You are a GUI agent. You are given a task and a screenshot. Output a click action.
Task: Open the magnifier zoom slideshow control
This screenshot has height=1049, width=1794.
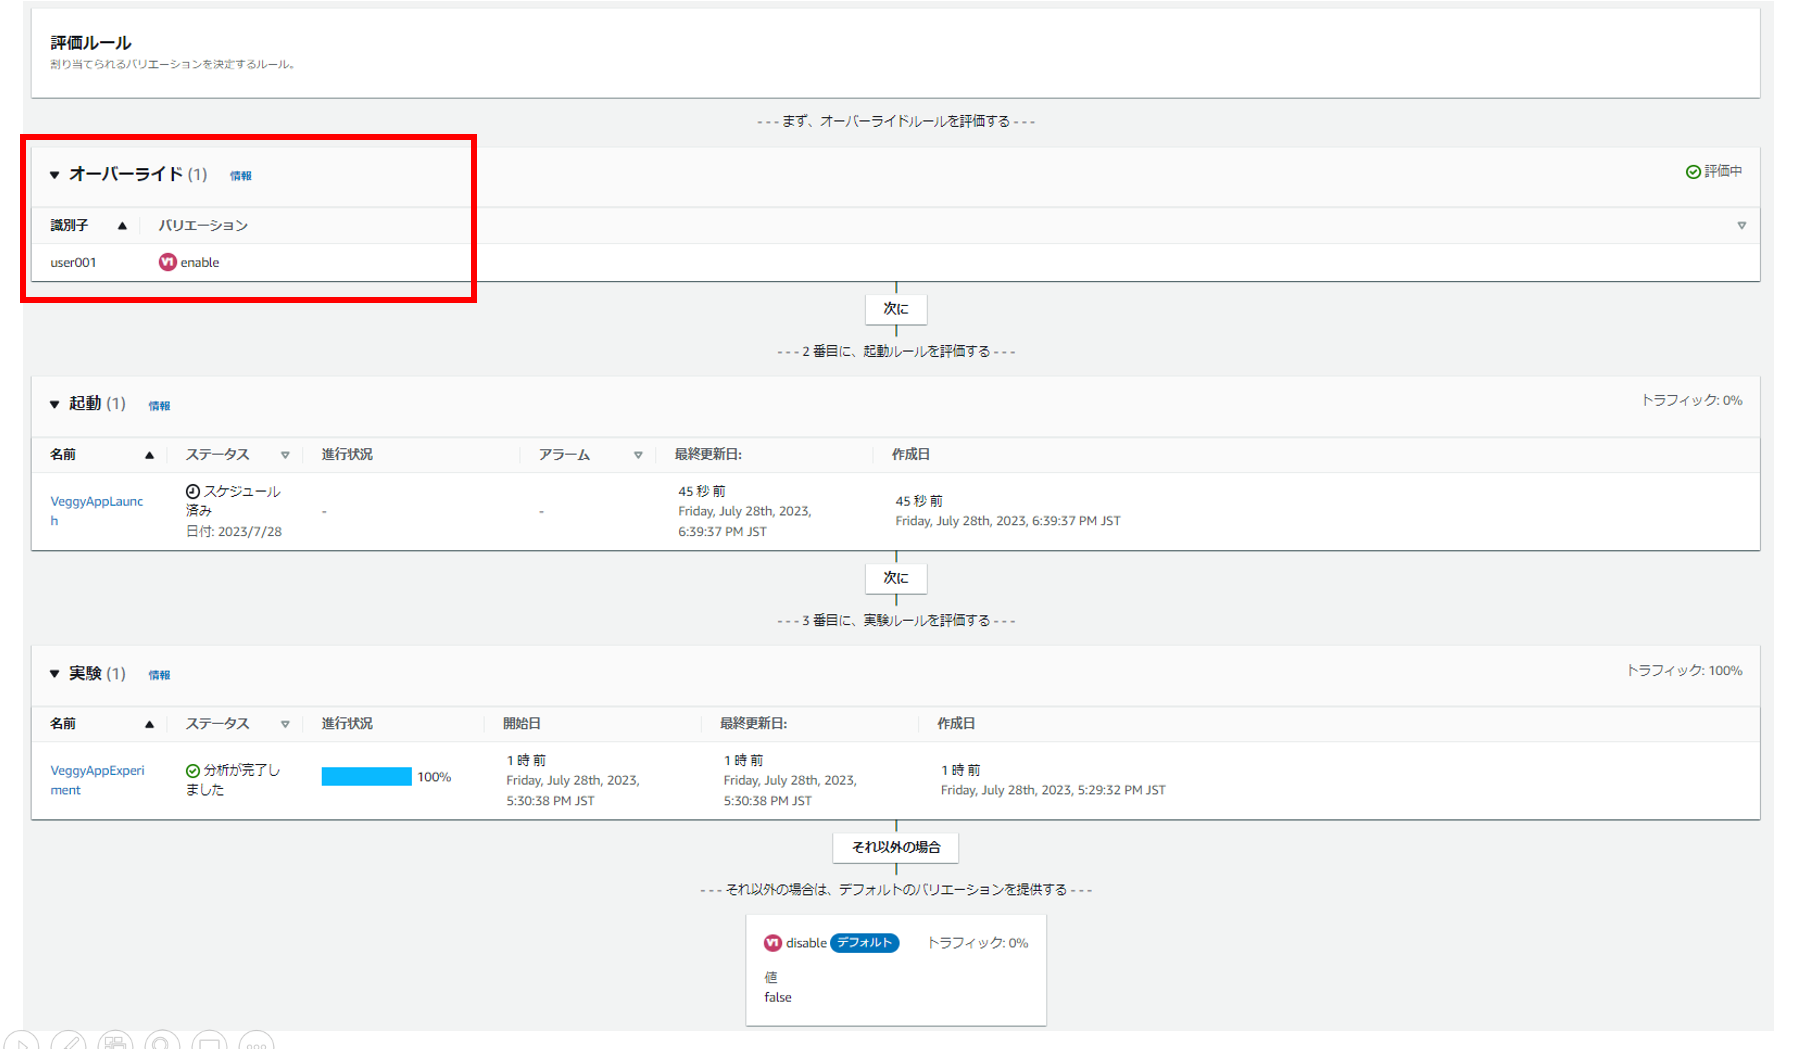(162, 1043)
